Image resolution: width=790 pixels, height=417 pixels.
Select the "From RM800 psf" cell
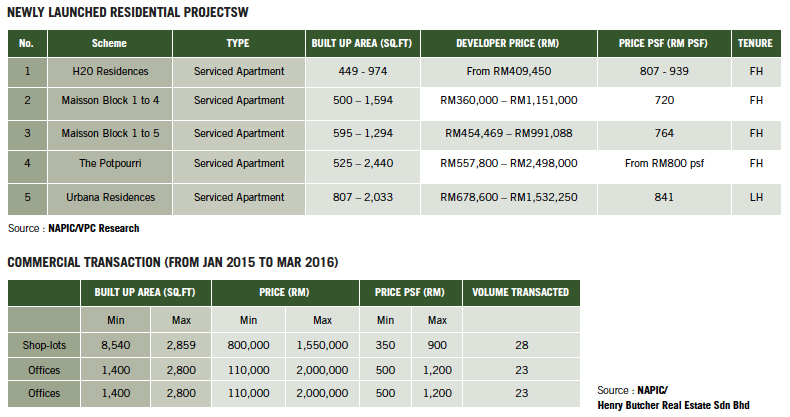661,164
